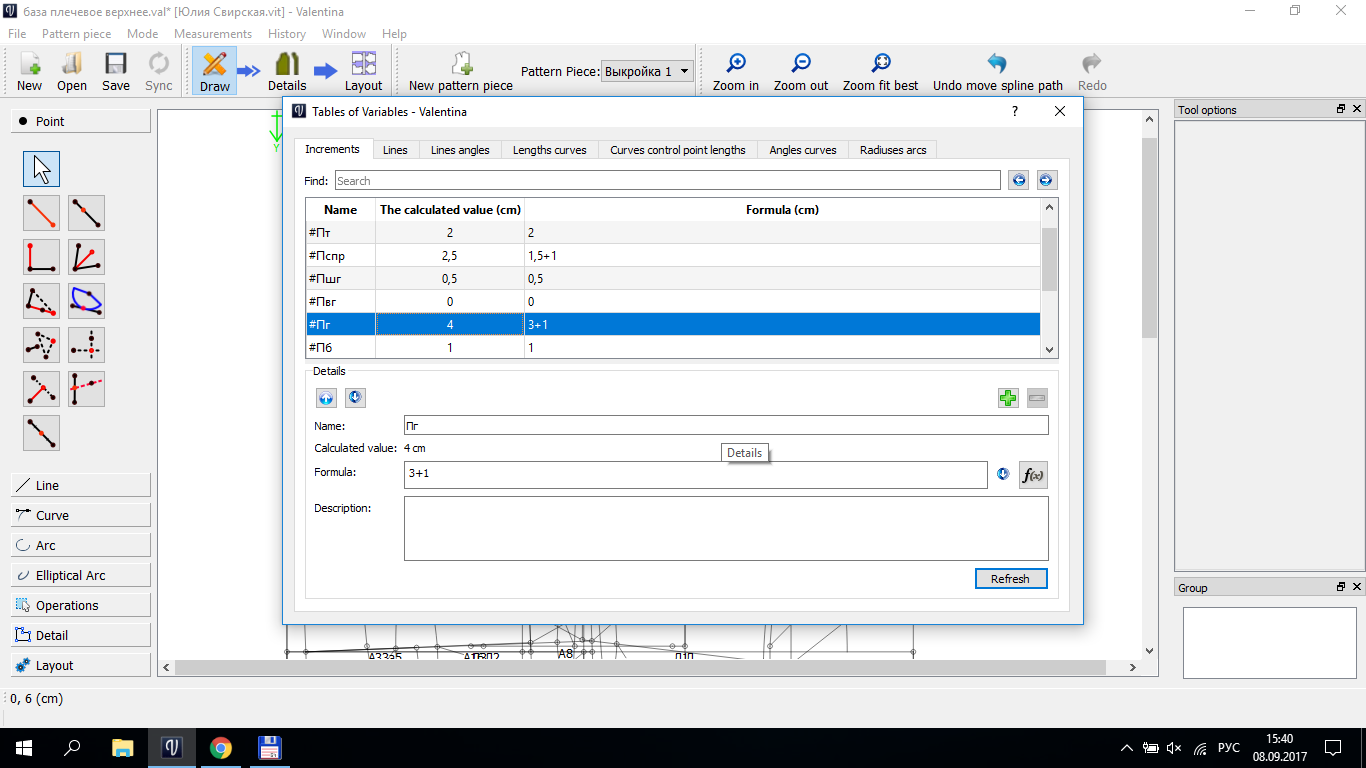This screenshot has width=1366, height=768.
Task: Open the formula wizard f(x) button
Action: (x=1033, y=475)
